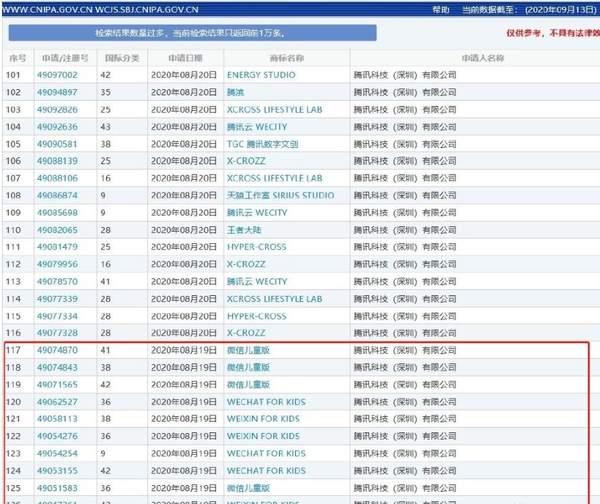600x504 pixels.
Task: Open X-CROZZ trademark in row 116
Action: pyautogui.click(x=246, y=333)
